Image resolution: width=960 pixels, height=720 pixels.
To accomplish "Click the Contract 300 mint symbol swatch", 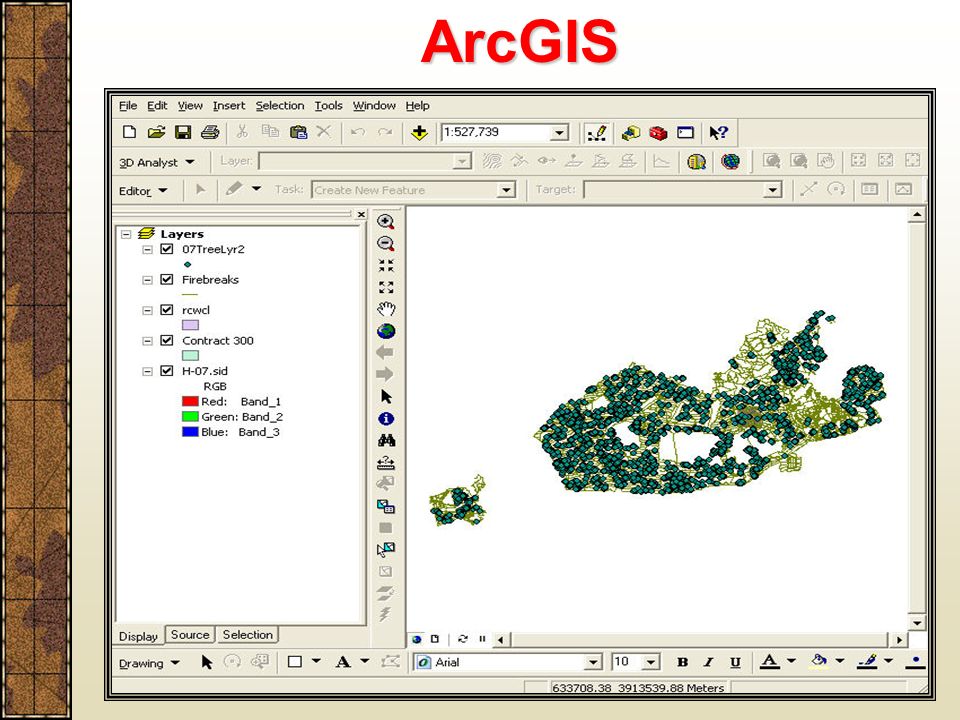I will pyautogui.click(x=190, y=356).
